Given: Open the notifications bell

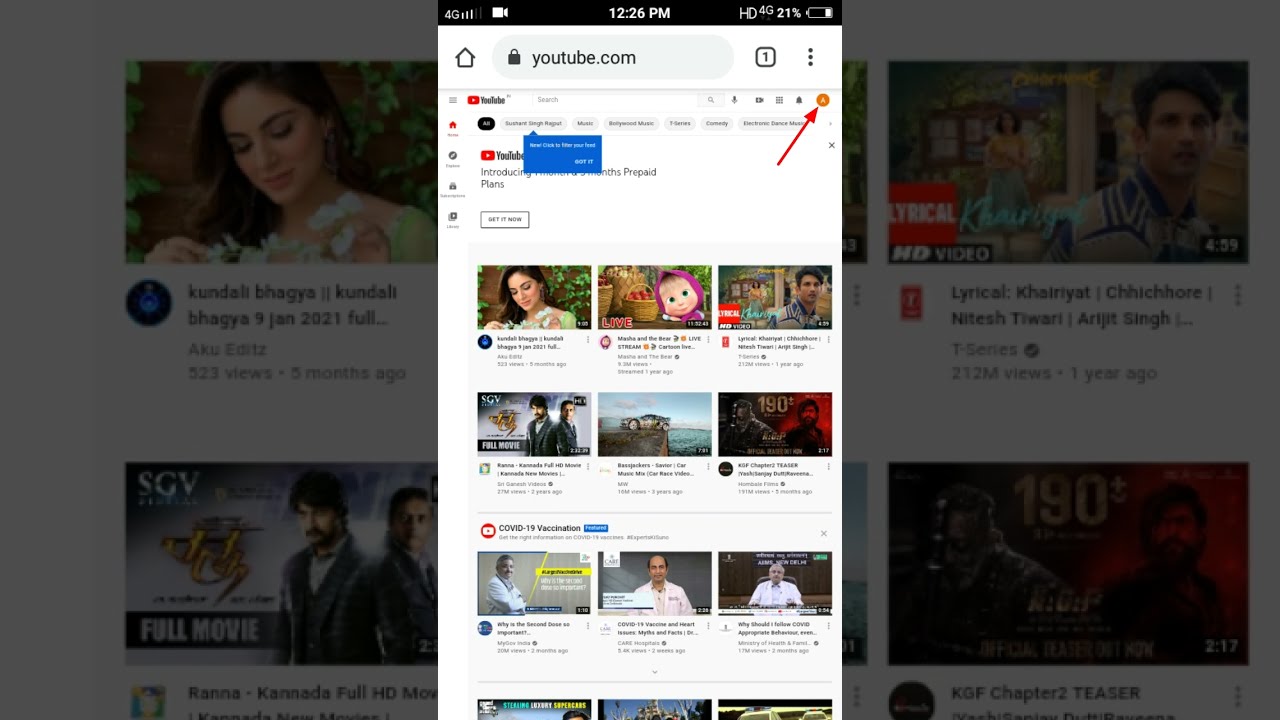Looking at the screenshot, I should pos(799,100).
